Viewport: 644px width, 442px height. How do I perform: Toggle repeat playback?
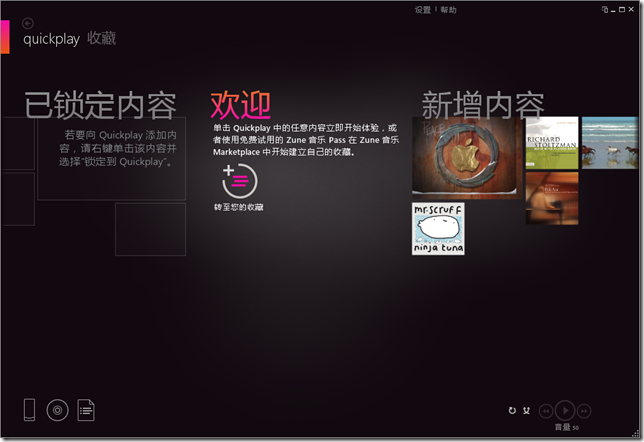[512, 410]
